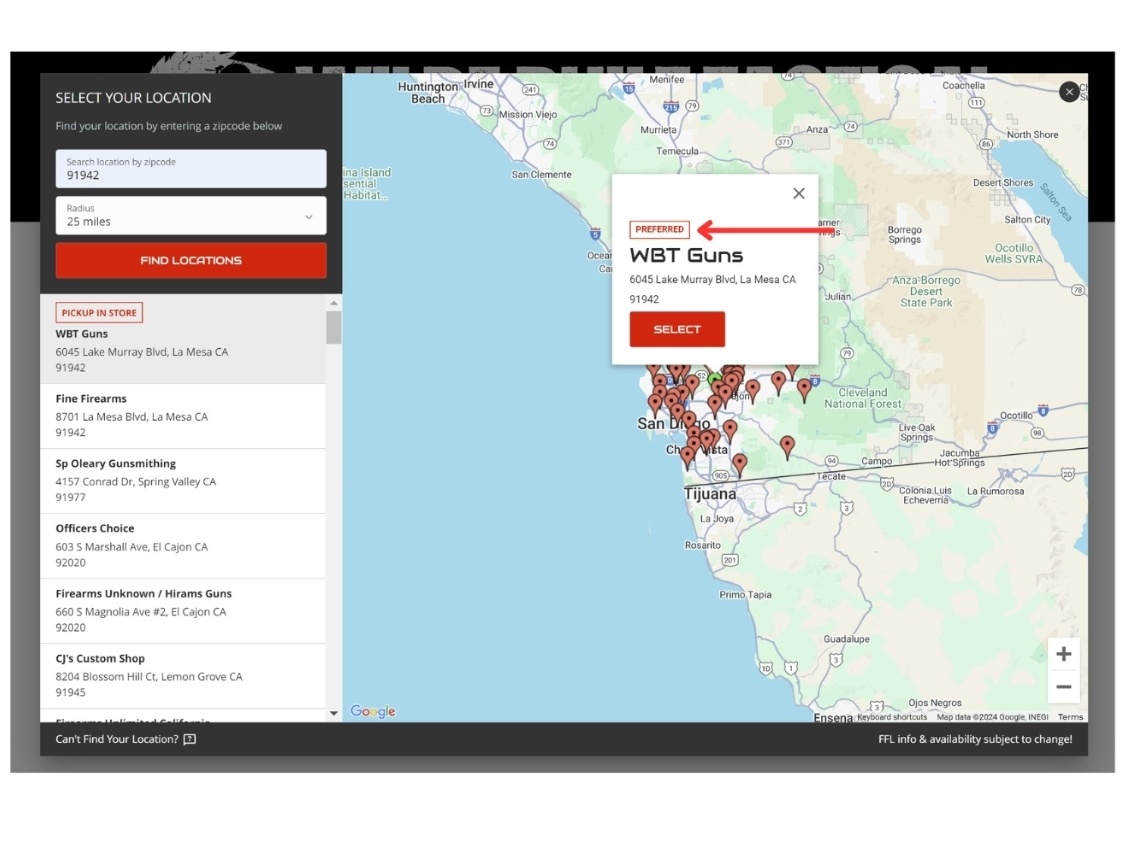Zoom out on the map

coord(1064,687)
